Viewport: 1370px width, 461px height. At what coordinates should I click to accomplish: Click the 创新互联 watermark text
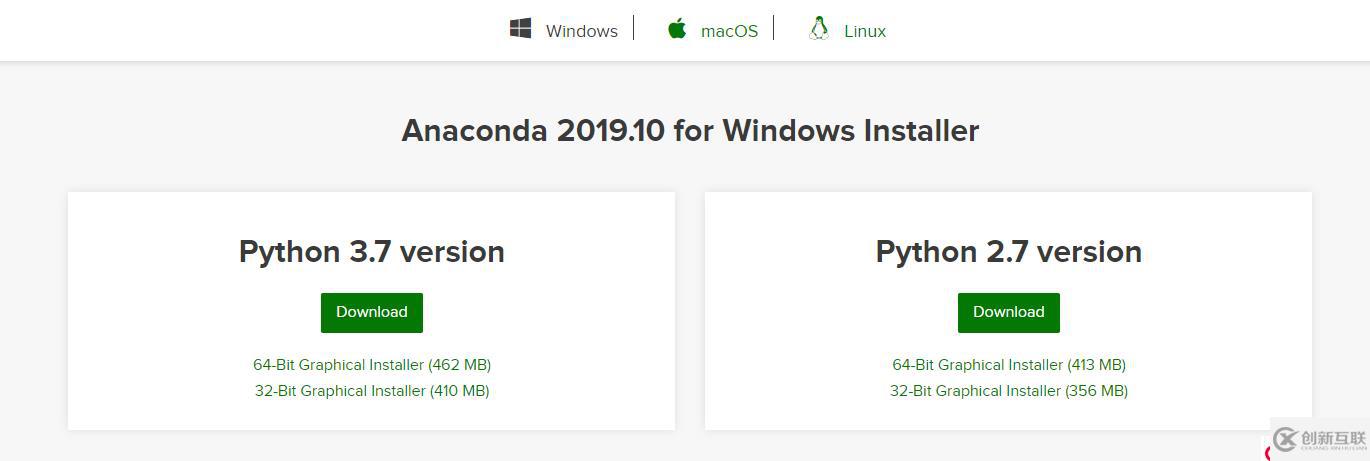click(x=1333, y=438)
